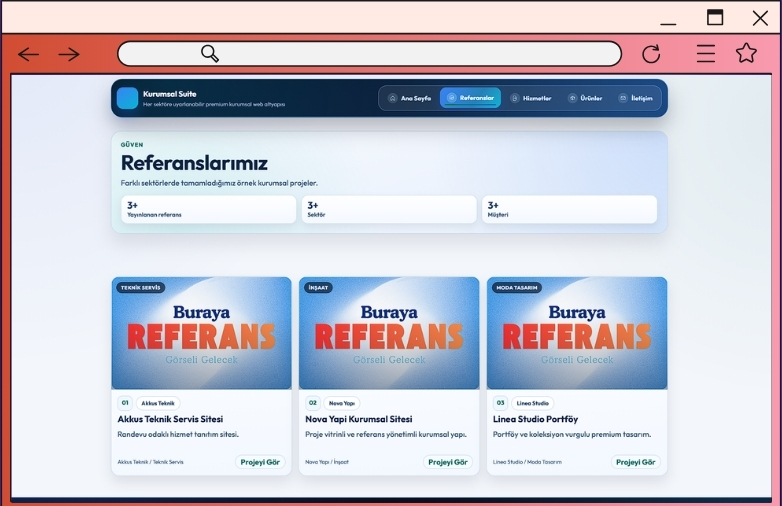782x506 pixels.
Task: Click the Nova Yapi Kurumsal Sitesi title
Action: pyautogui.click(x=358, y=419)
